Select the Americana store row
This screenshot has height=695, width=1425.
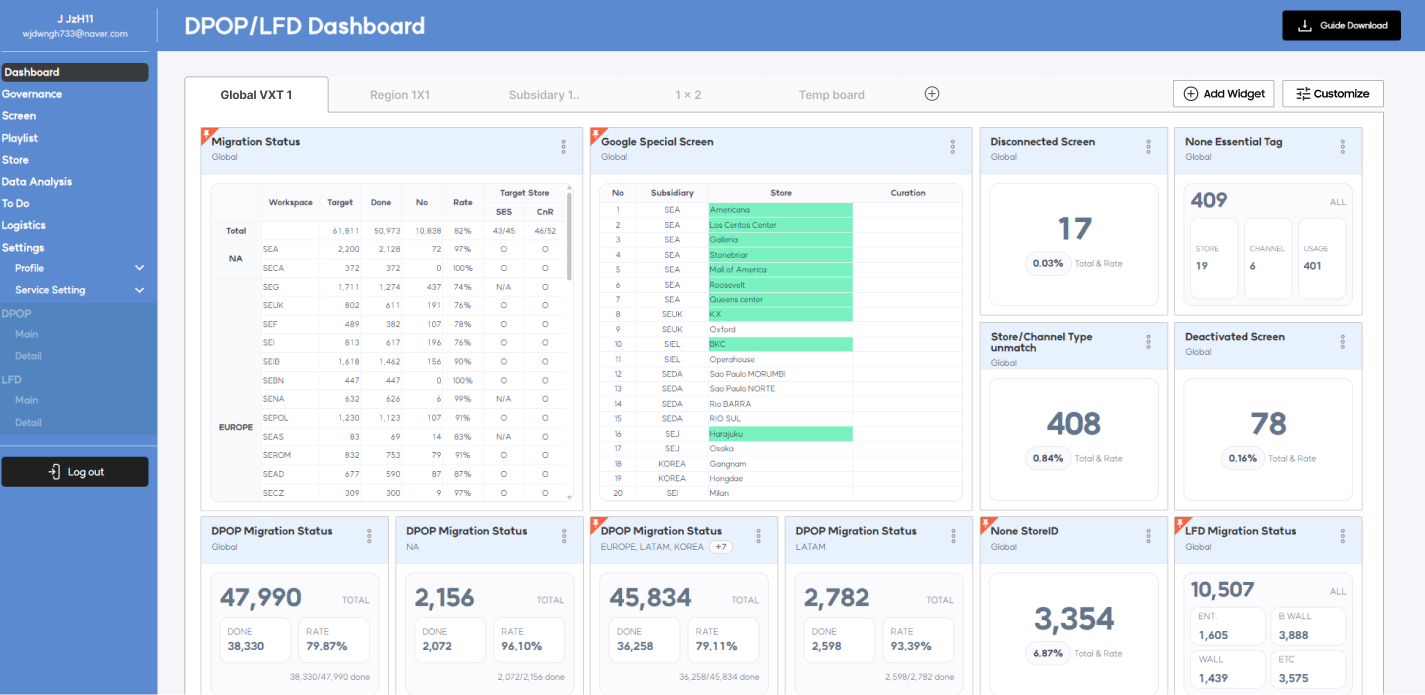coord(780,210)
